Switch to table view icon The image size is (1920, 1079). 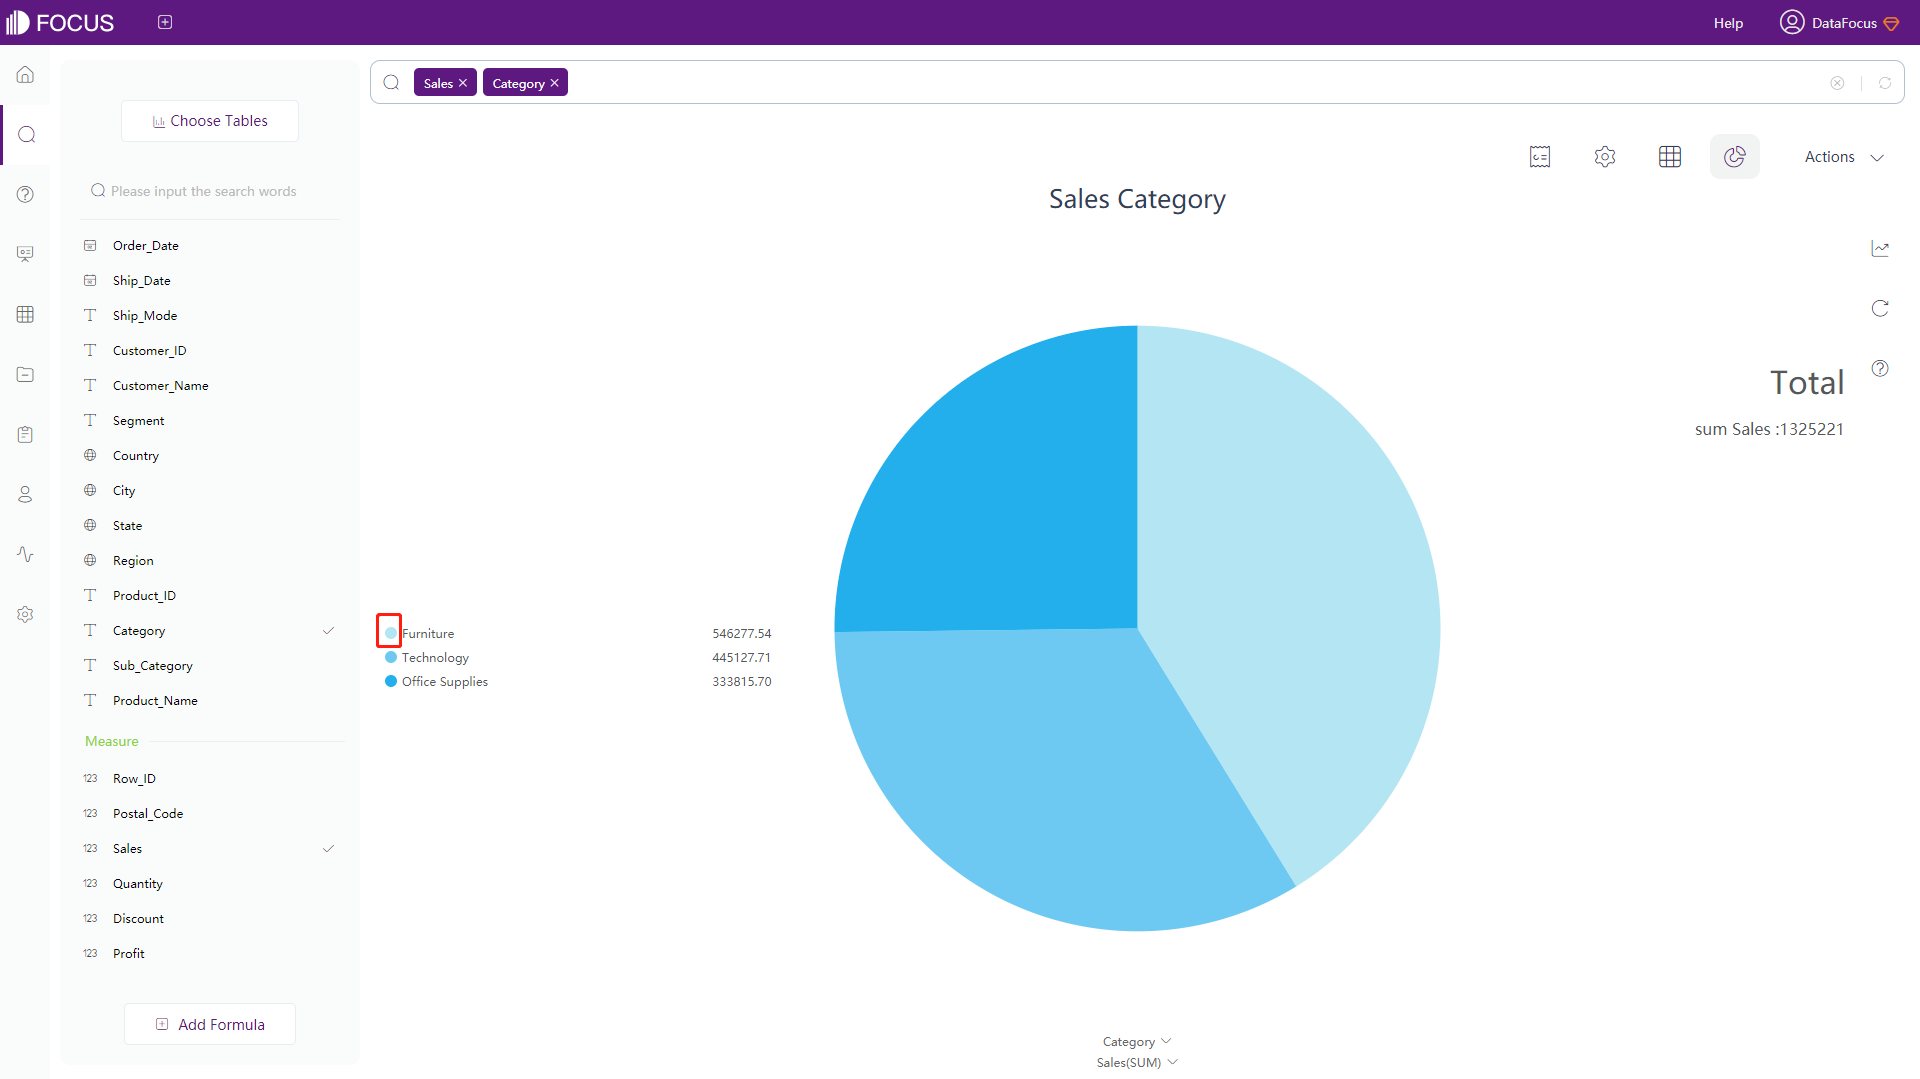point(1670,157)
